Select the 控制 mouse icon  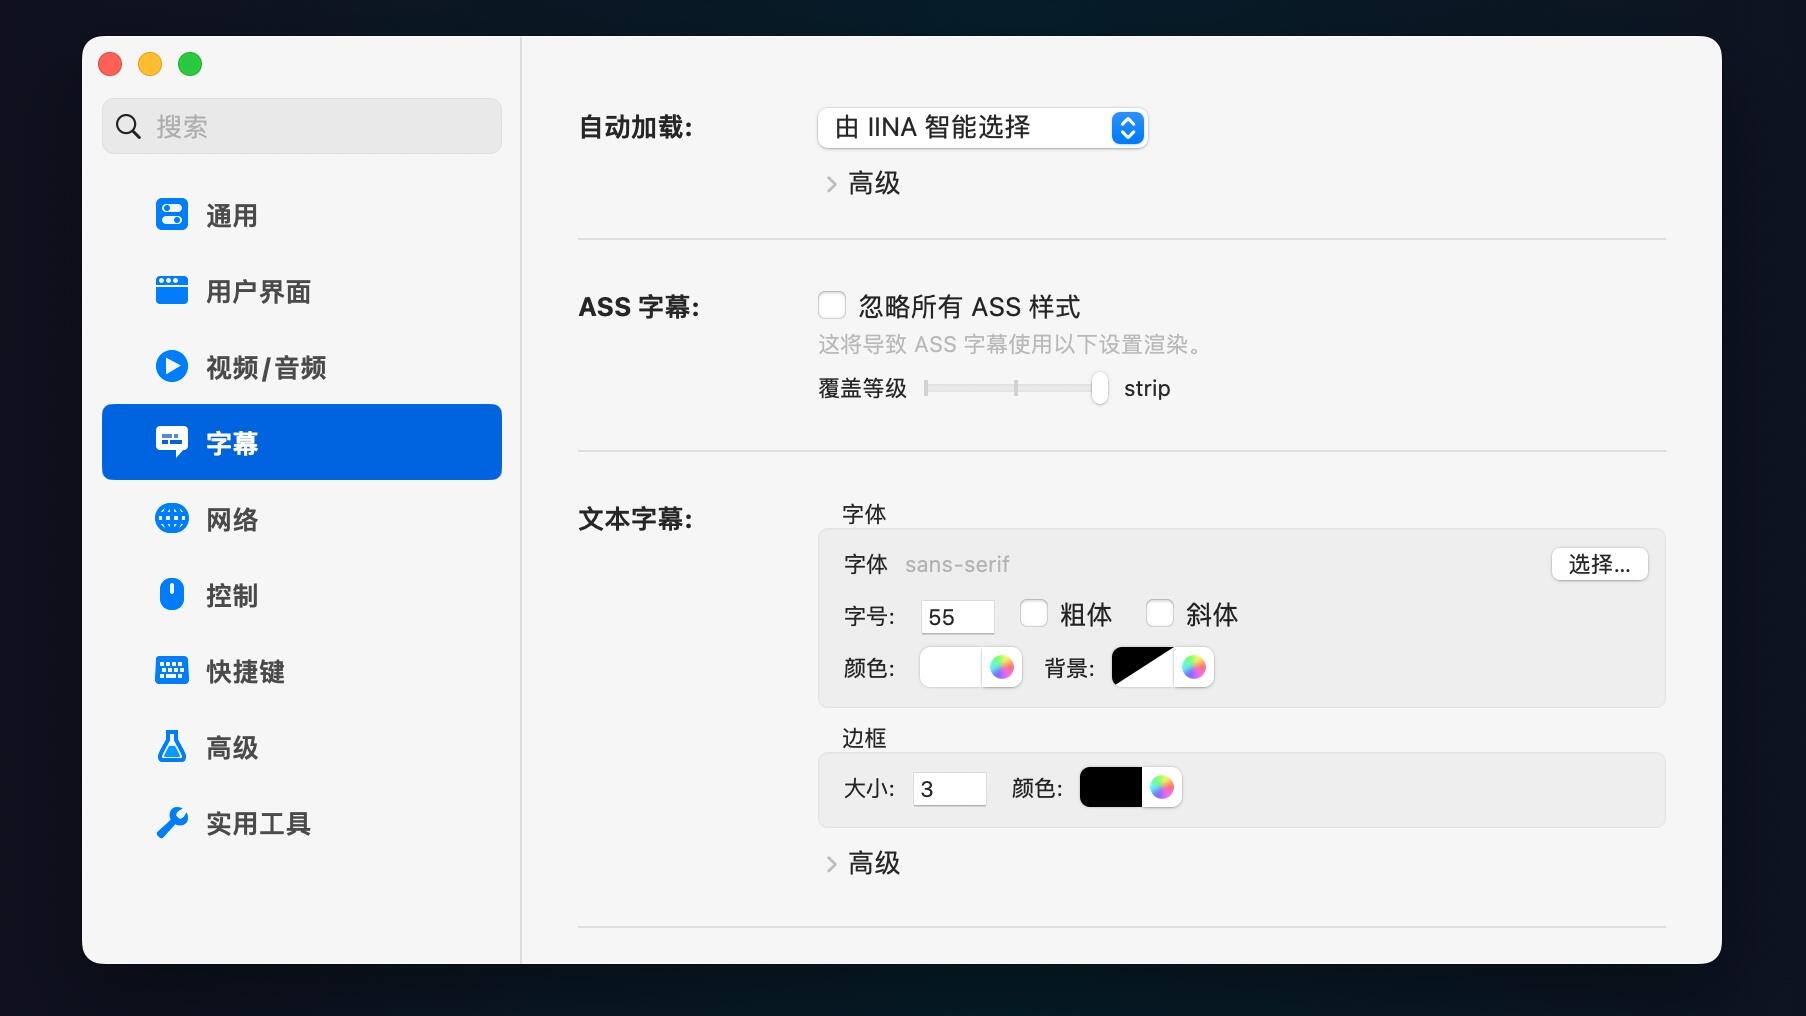tap(172, 595)
